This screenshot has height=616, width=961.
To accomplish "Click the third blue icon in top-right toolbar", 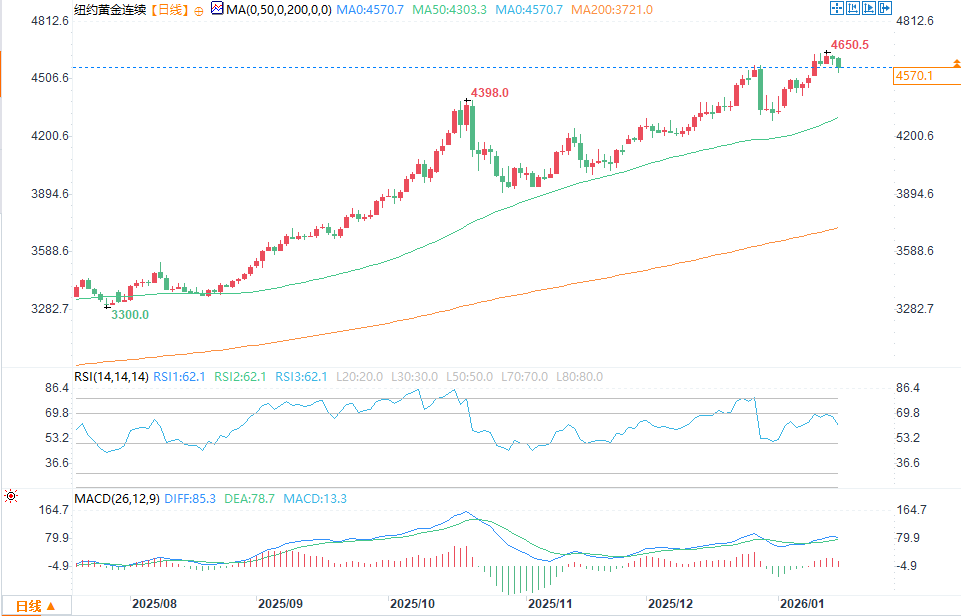I will pyautogui.click(x=868, y=8).
